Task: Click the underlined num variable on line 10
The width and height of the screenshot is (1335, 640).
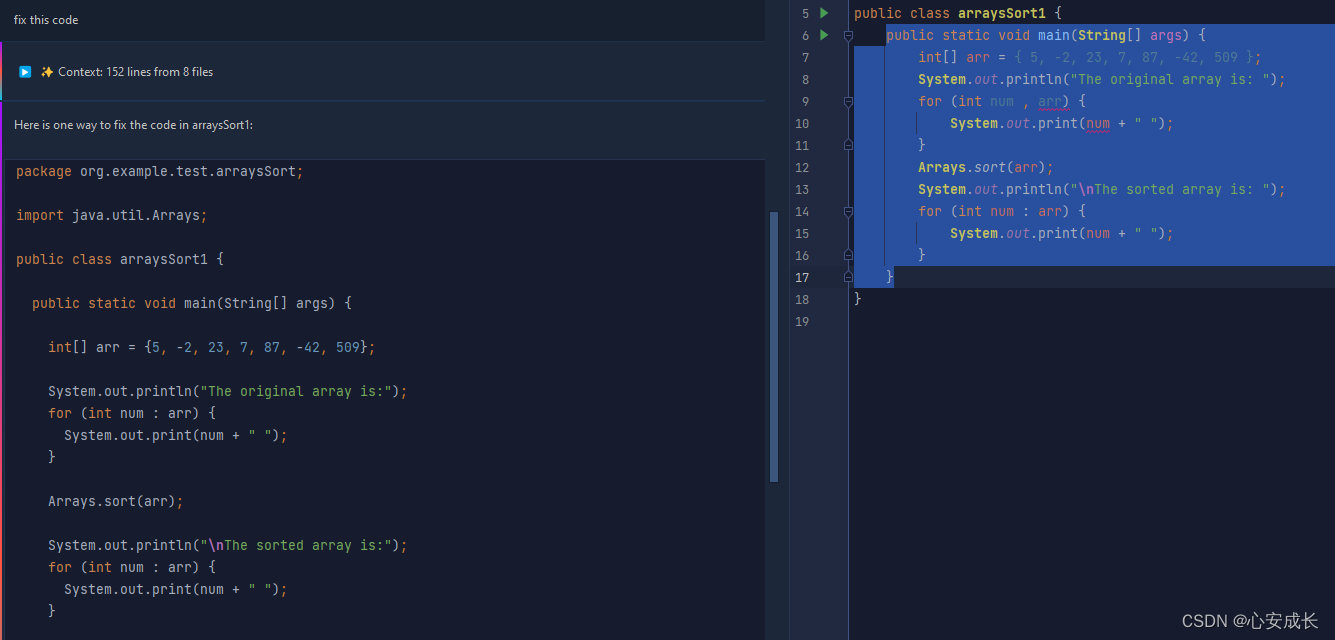Action: click(x=1097, y=123)
